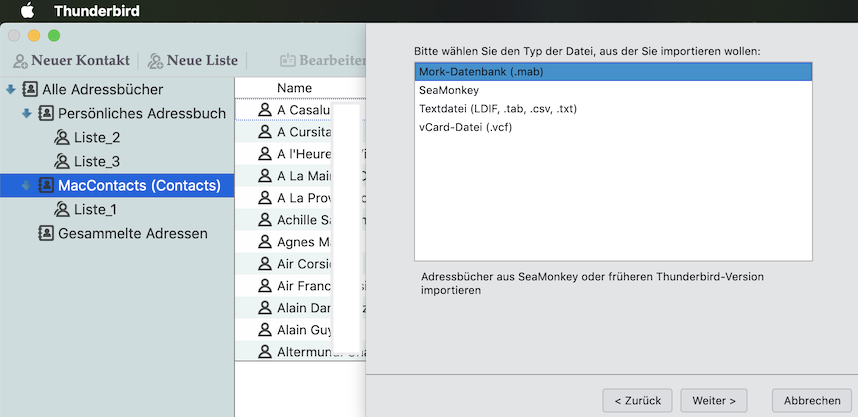The height and width of the screenshot is (417, 858).
Task: Select the vCard-Datei (.vcf) option
Action: tap(465, 127)
